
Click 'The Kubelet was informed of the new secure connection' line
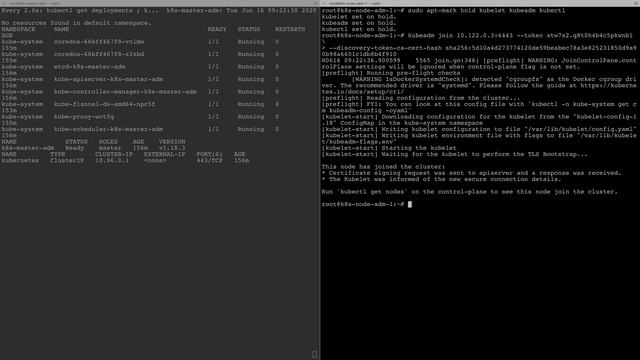pyautogui.click(x=442, y=180)
